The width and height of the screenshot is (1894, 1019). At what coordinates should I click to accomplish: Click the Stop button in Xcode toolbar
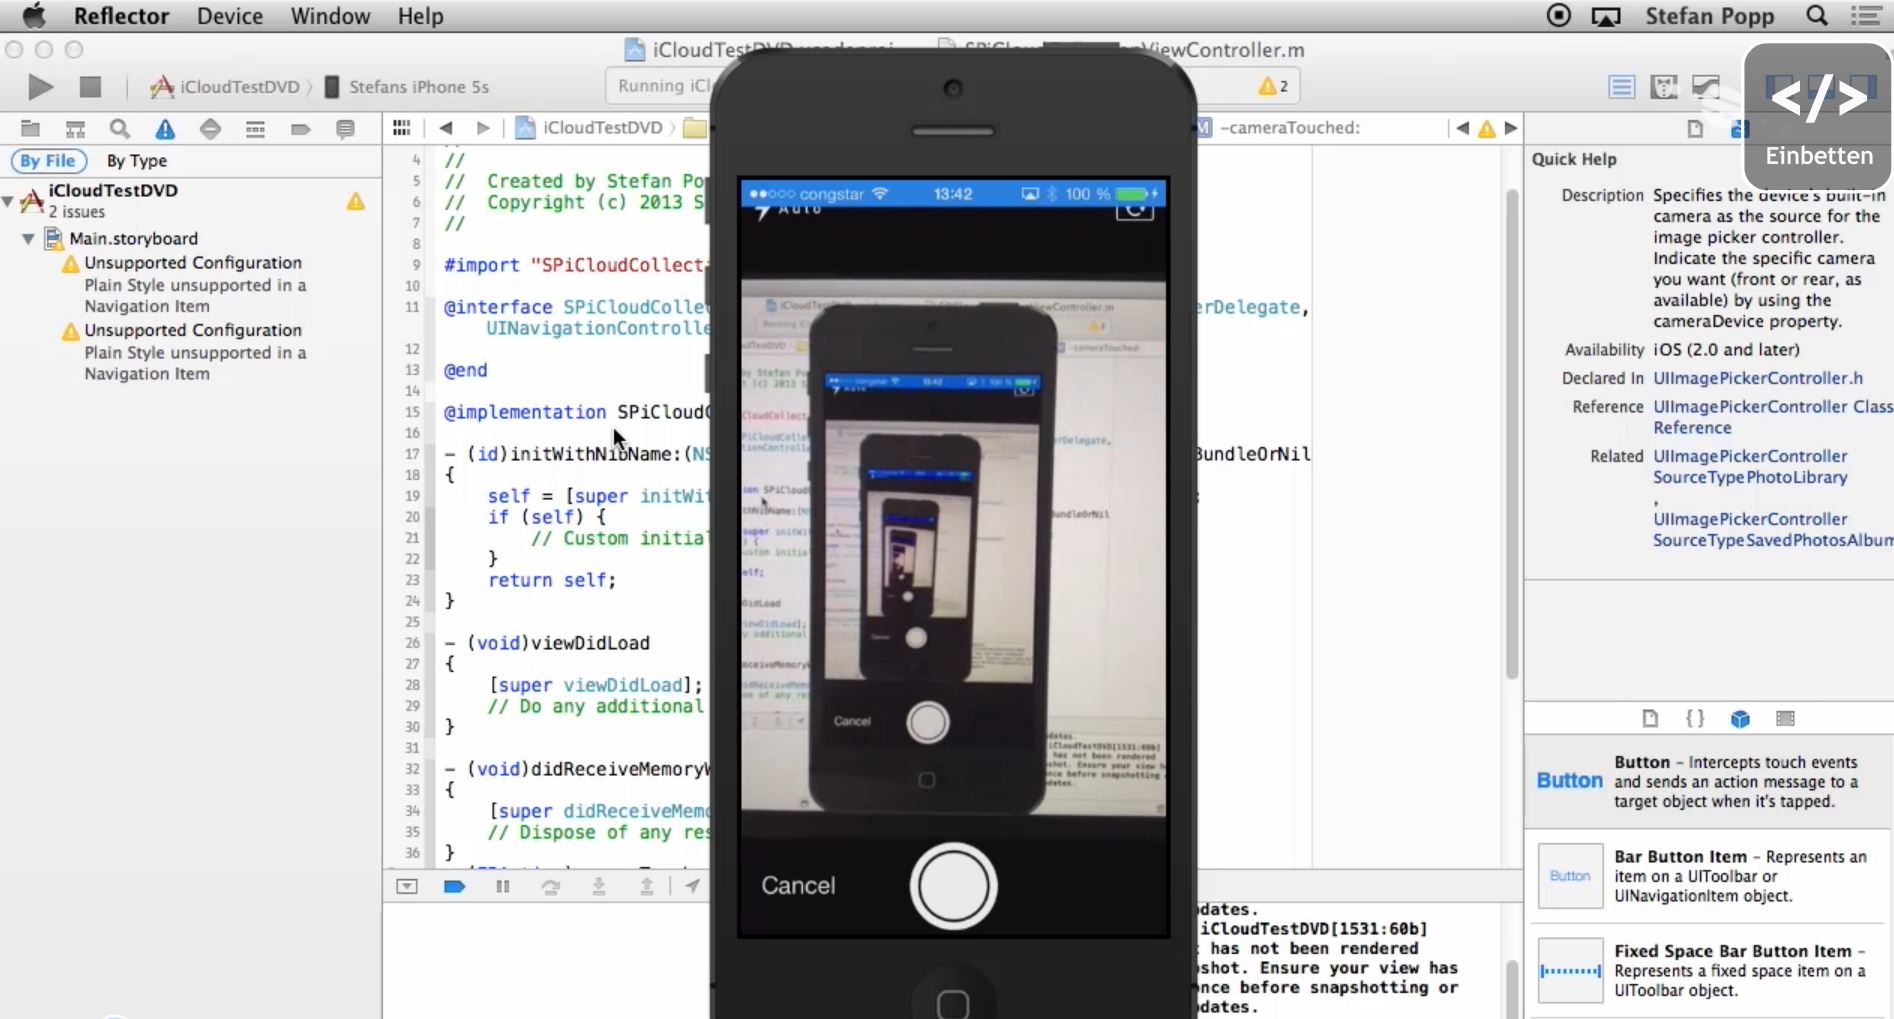pos(90,87)
